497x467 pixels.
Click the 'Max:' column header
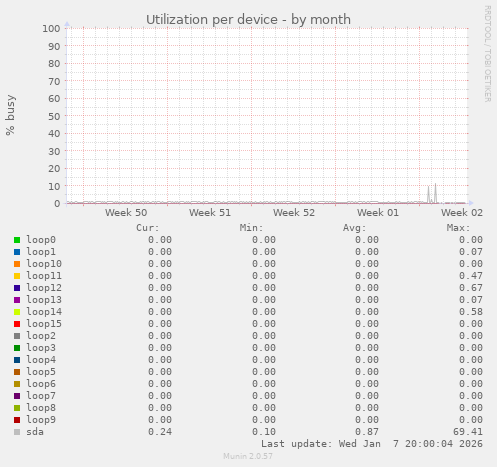click(x=458, y=228)
